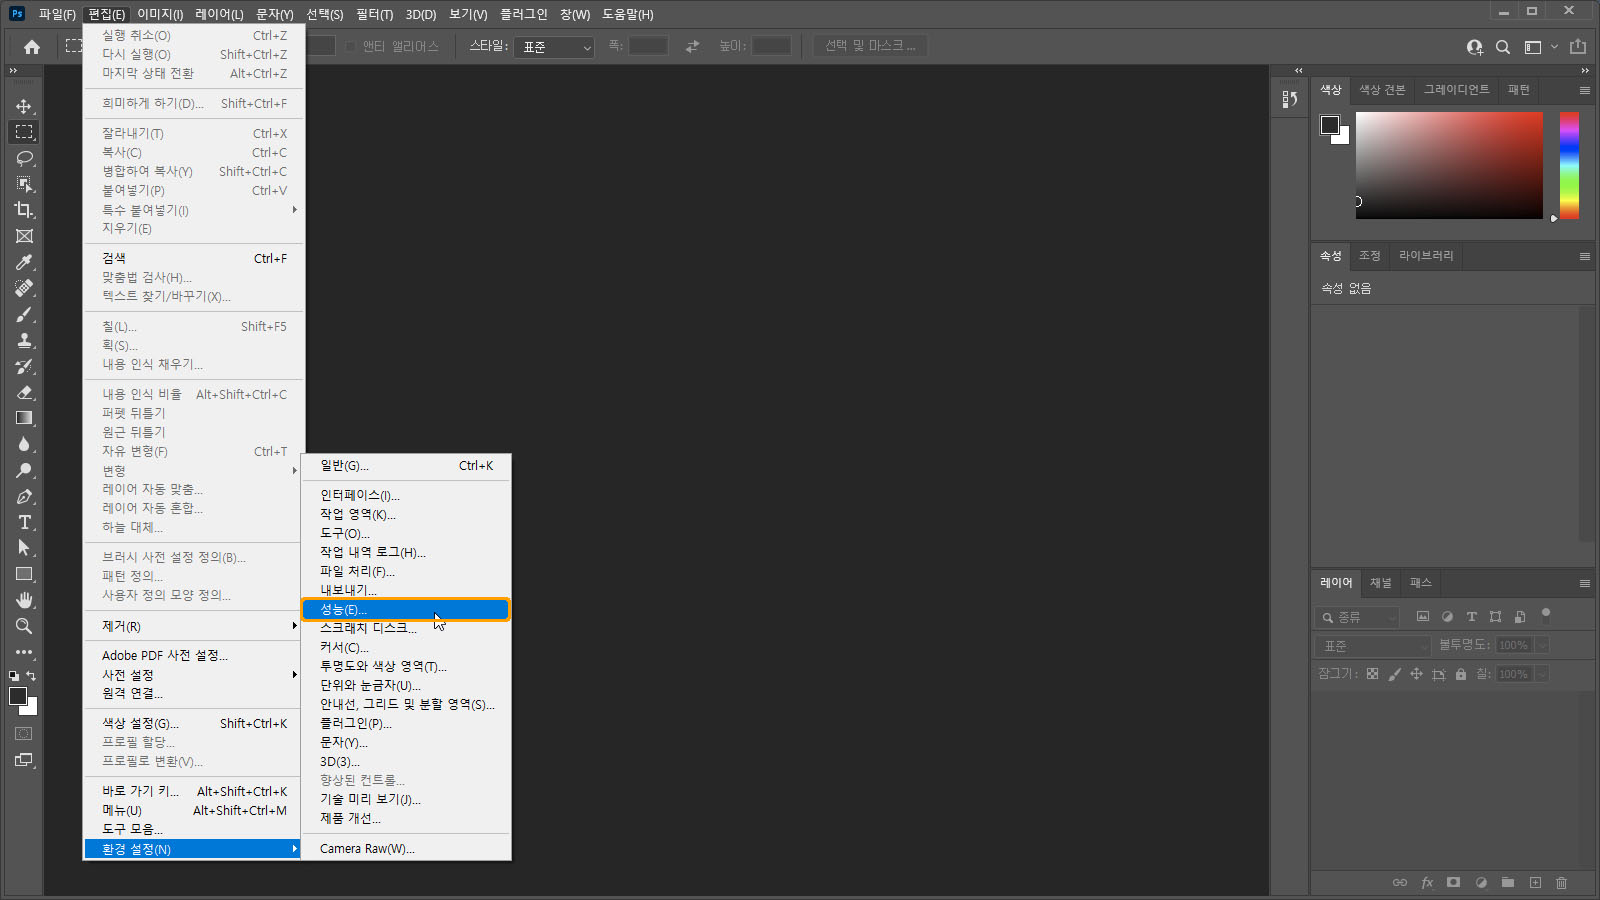
Task: Select the Pen tool
Action: click(24, 496)
